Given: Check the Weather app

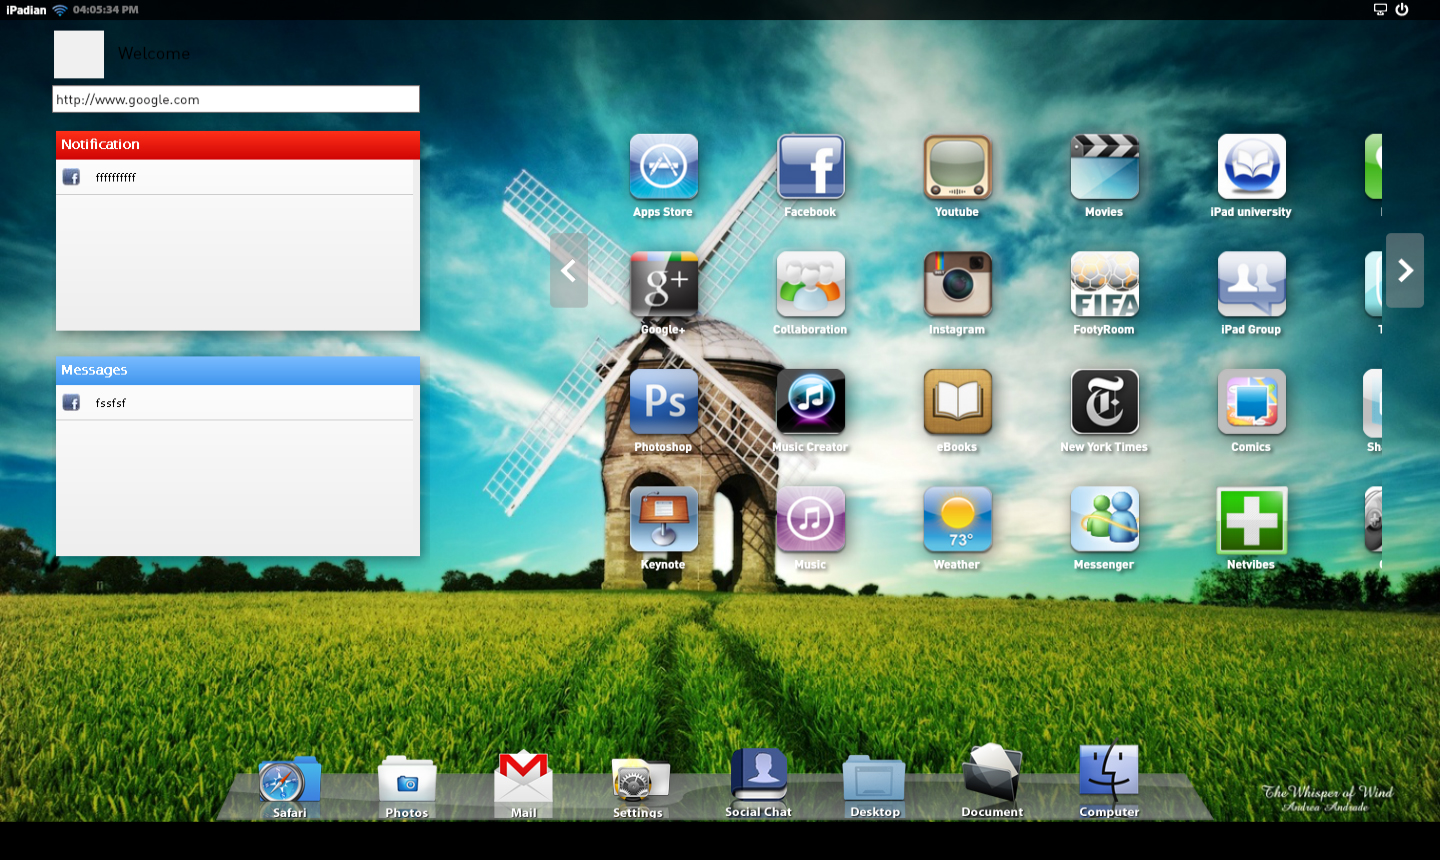Looking at the screenshot, I should (x=958, y=520).
